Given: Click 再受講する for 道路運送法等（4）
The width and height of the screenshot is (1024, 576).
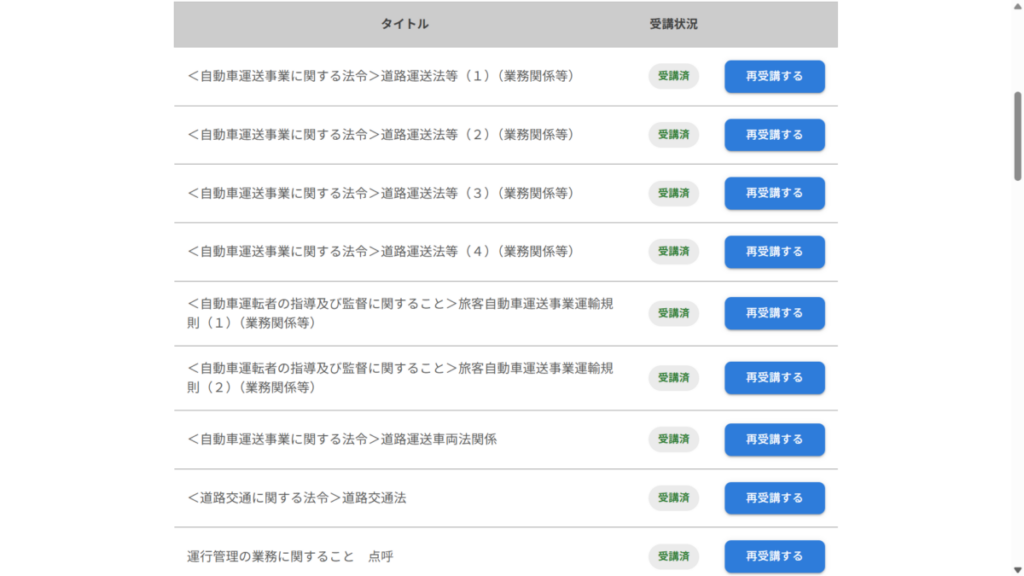Looking at the screenshot, I should [x=774, y=251].
